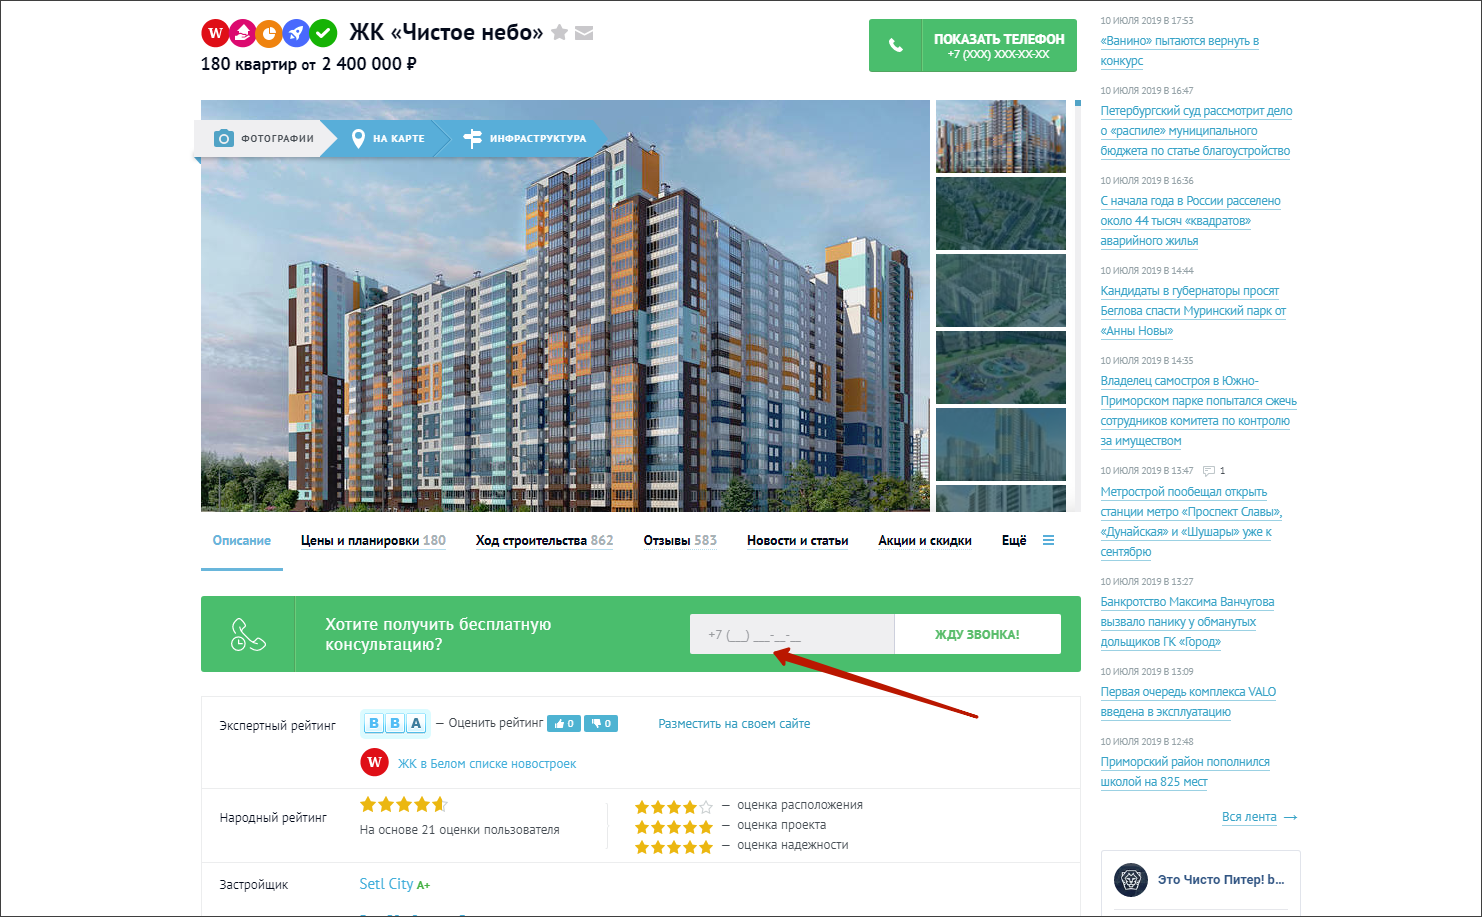Click the envelope subscribe icon beside title
The height and width of the screenshot is (917, 1482).
pos(584,33)
